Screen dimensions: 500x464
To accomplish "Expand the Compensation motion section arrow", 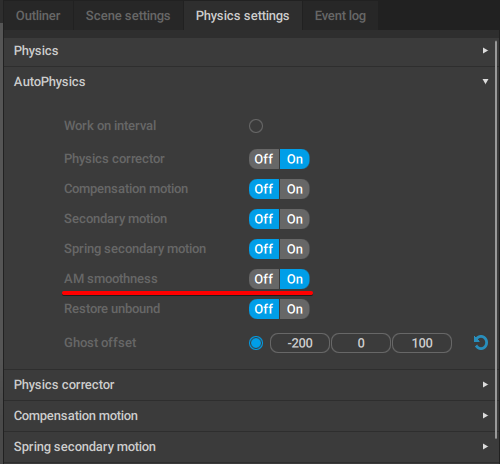I will pos(485,416).
